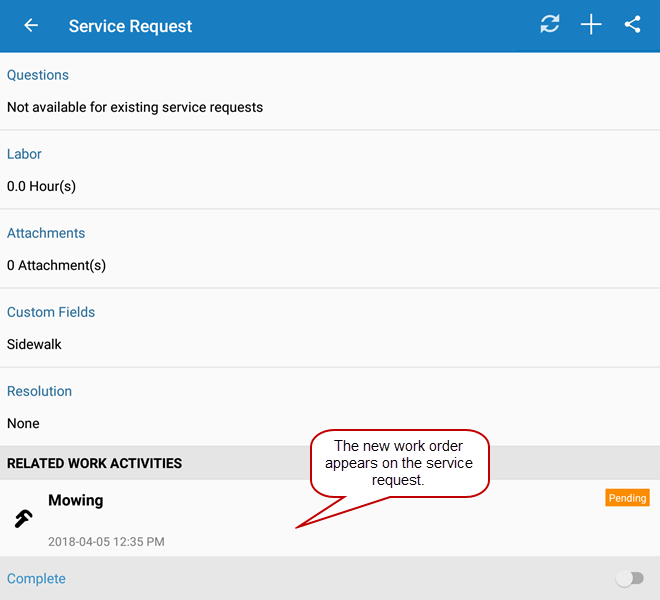This screenshot has height=600, width=660.
Task: Open the Attachments section
Action: pos(46,233)
